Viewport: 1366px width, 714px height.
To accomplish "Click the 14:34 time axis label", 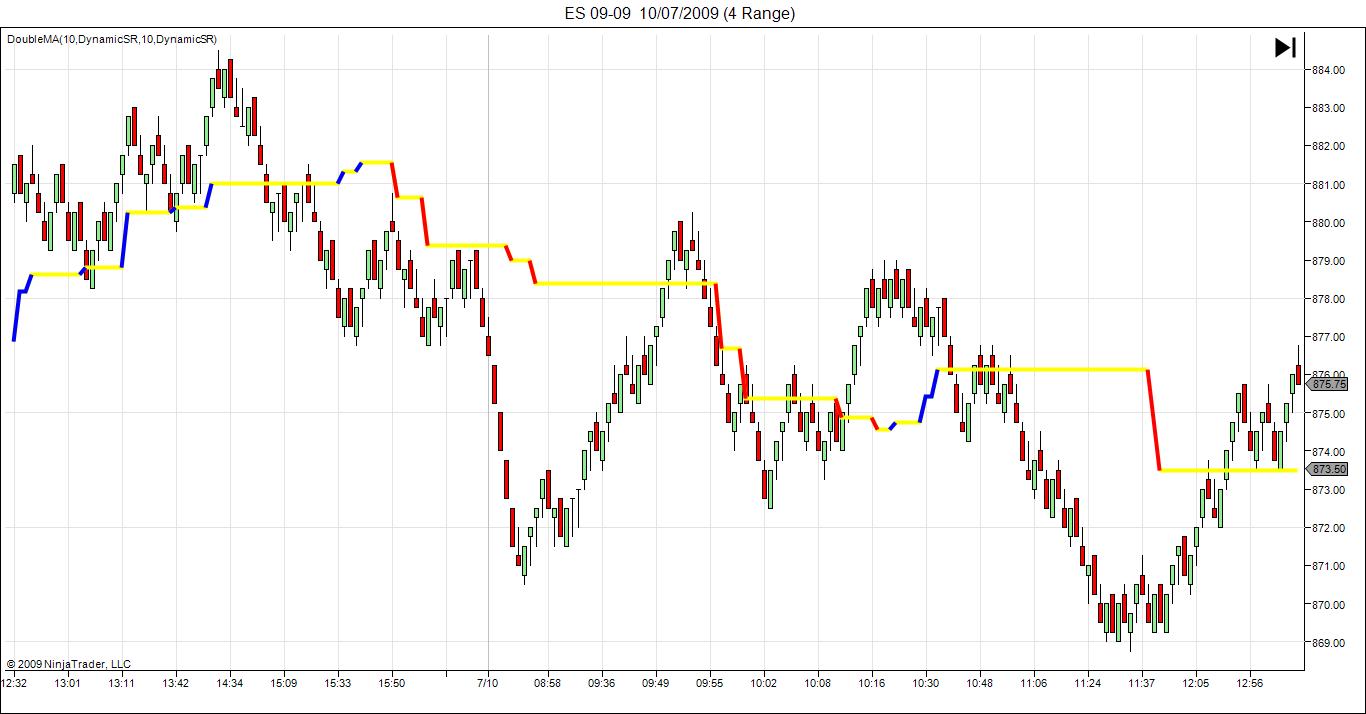I will tap(230, 684).
